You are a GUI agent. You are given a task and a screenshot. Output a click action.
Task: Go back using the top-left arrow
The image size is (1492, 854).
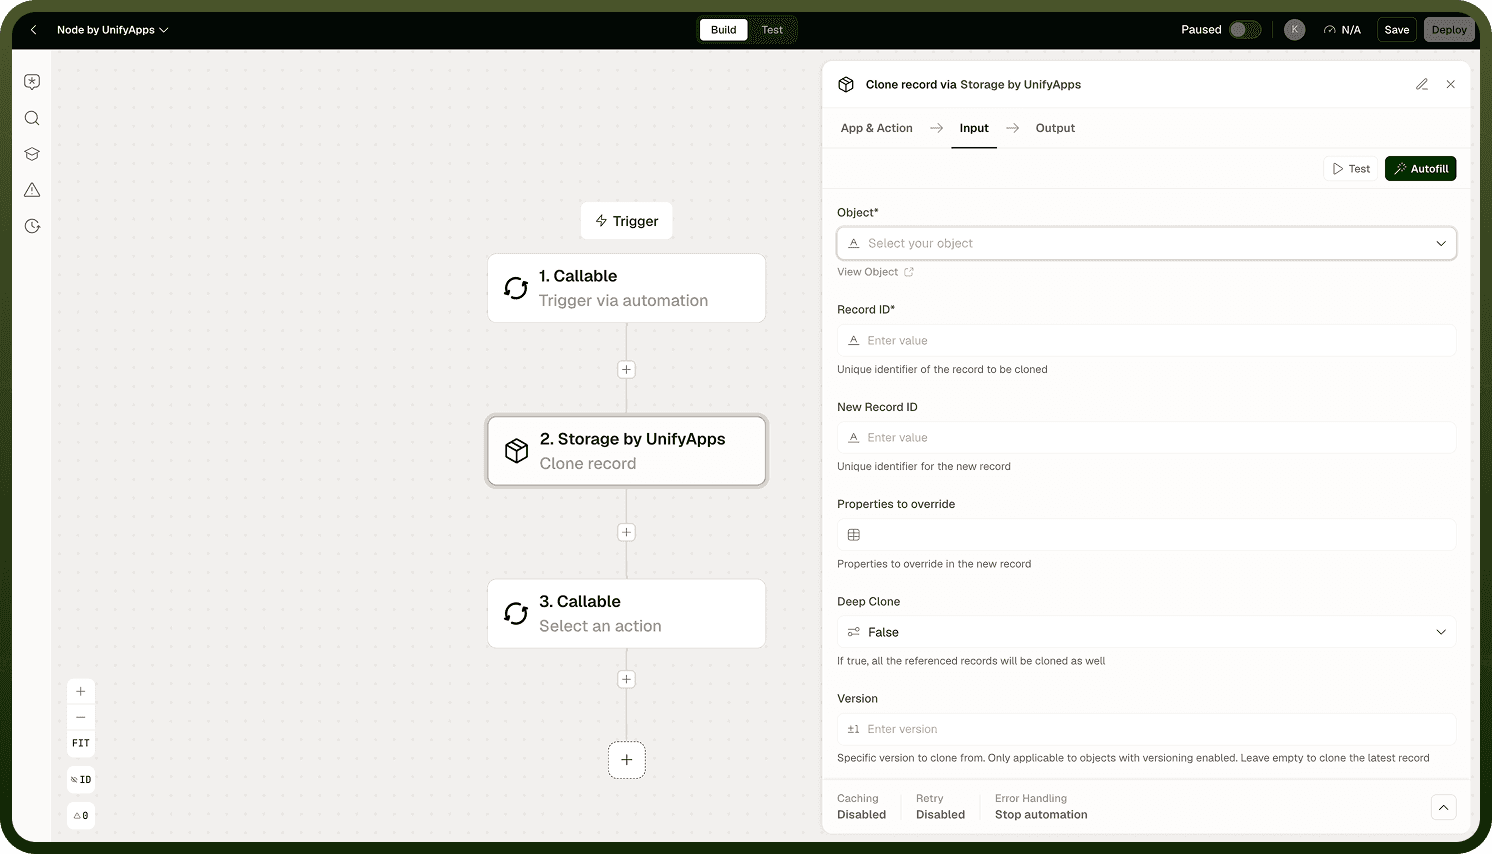coord(34,30)
